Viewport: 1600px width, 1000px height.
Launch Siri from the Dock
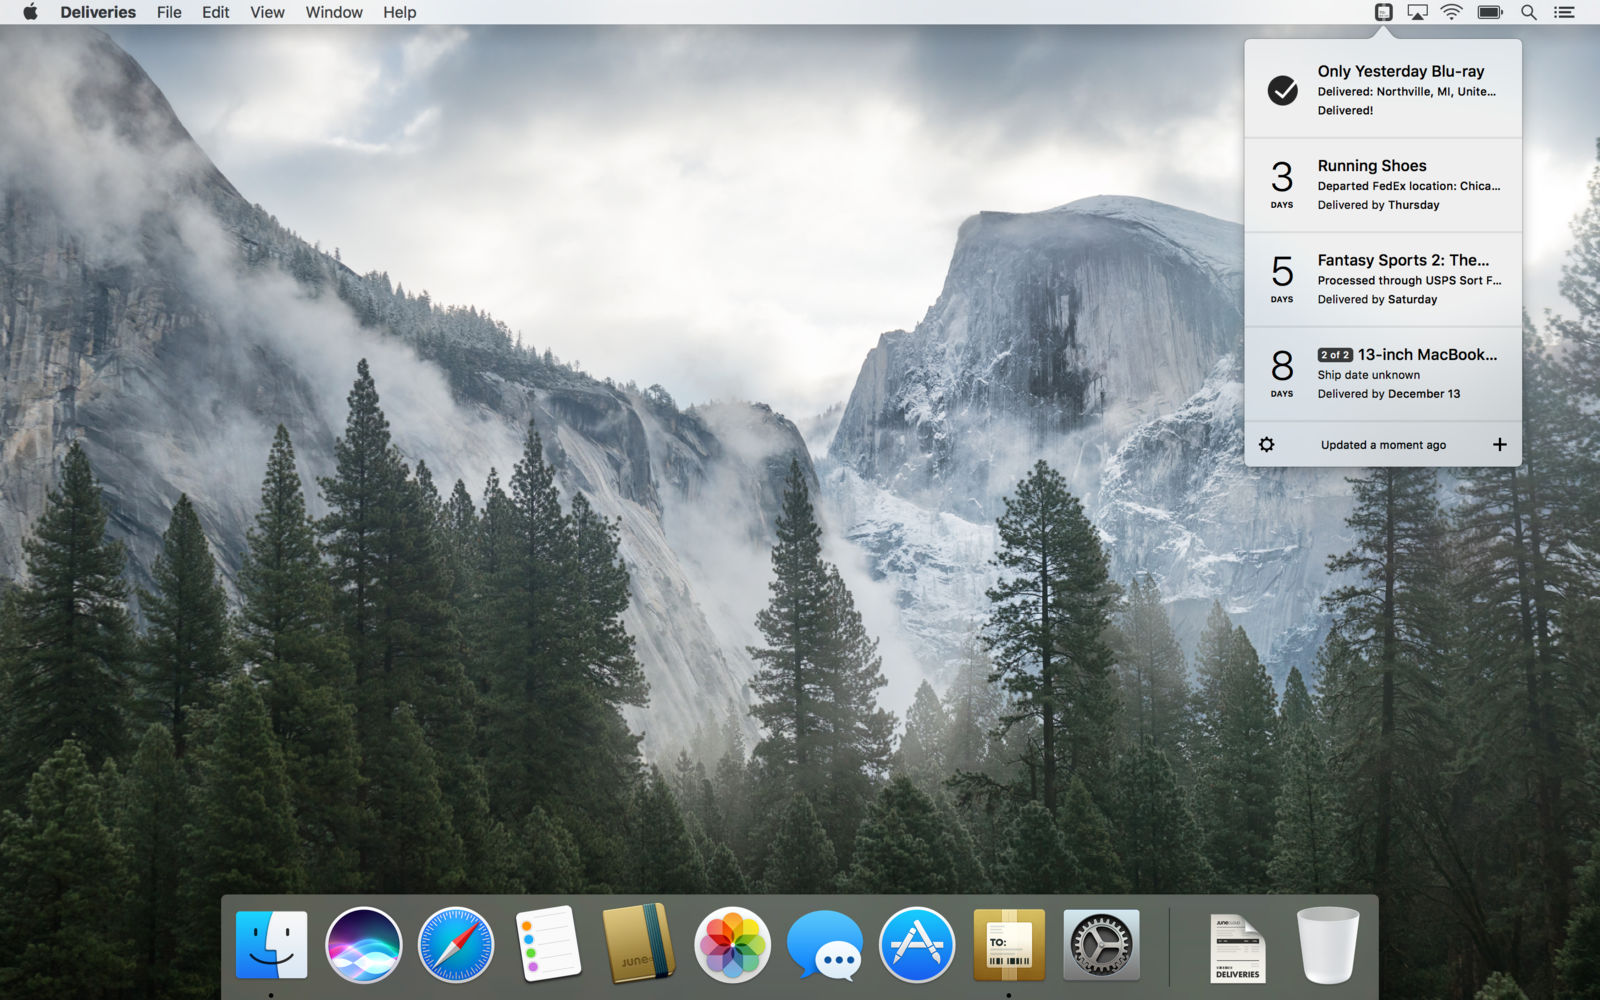pyautogui.click(x=363, y=944)
